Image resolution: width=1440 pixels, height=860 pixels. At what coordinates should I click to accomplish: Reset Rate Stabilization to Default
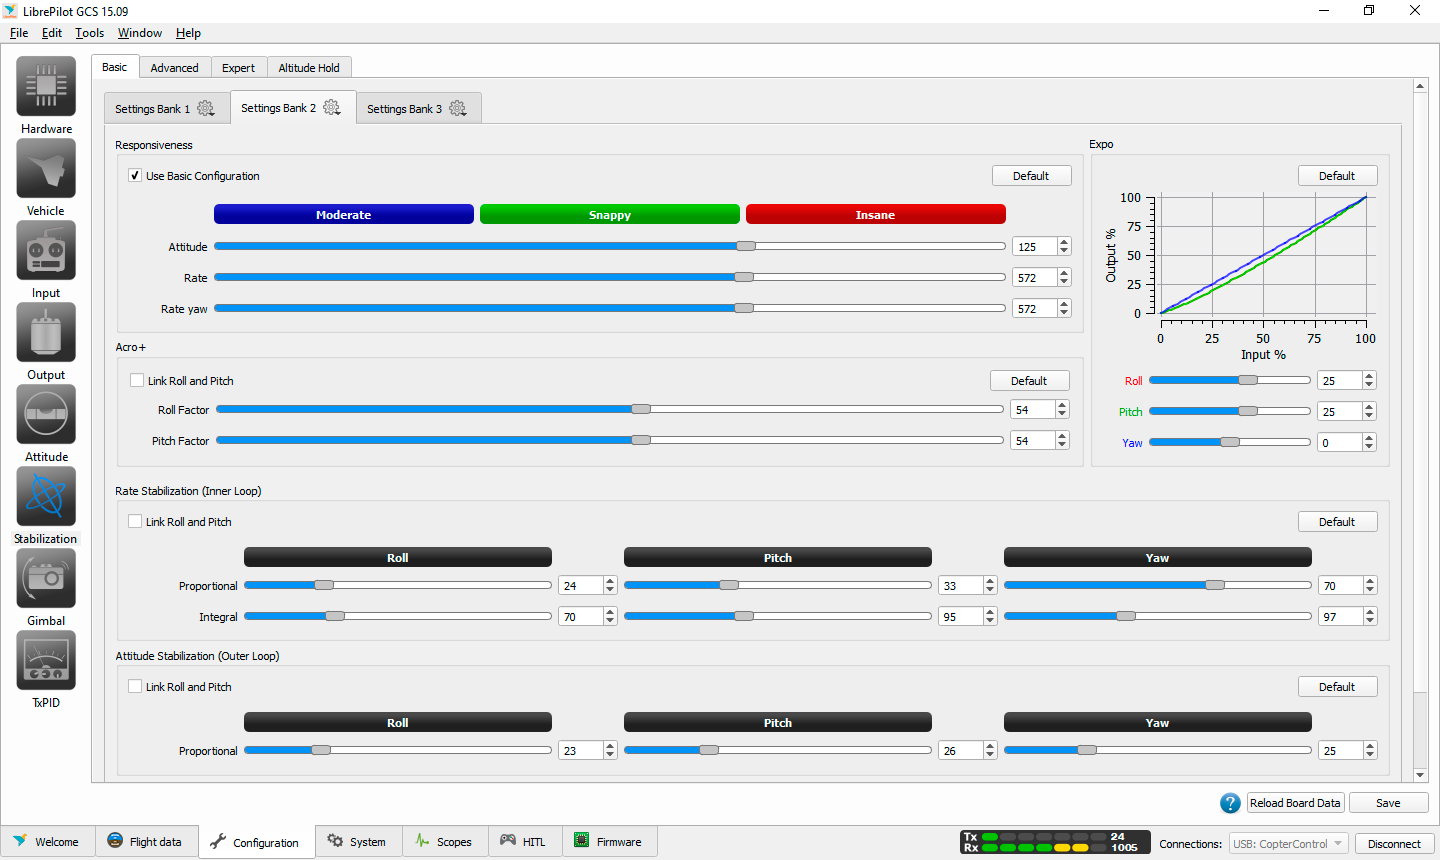[x=1337, y=521]
